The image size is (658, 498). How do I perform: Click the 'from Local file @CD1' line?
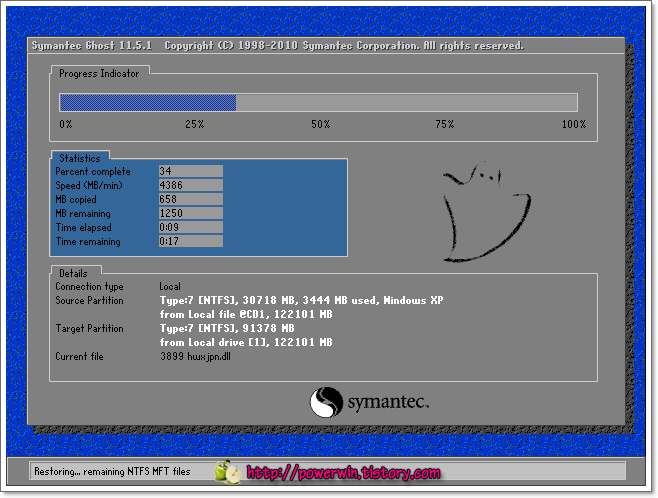pyautogui.click(x=246, y=314)
